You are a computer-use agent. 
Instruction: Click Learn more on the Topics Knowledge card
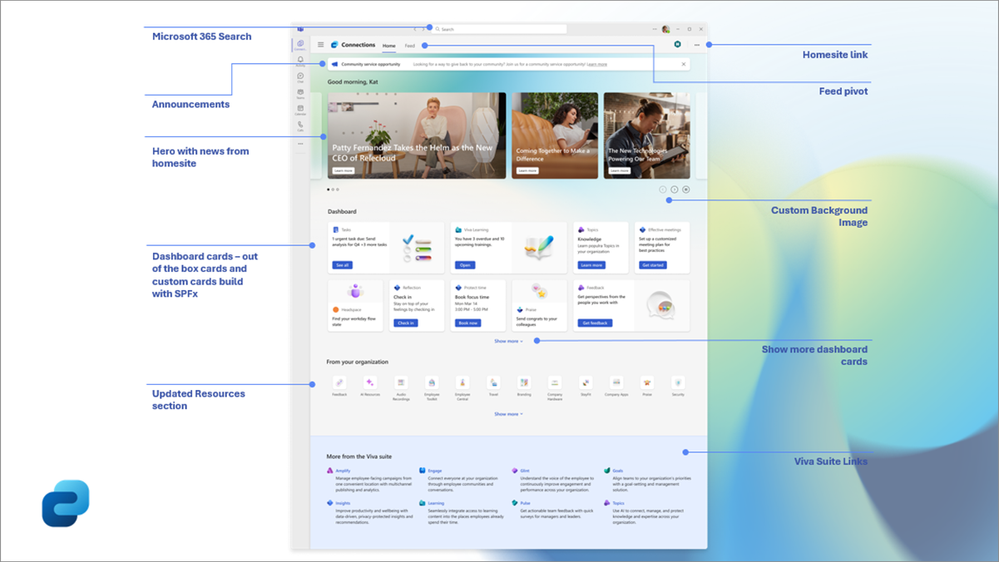tap(591, 265)
